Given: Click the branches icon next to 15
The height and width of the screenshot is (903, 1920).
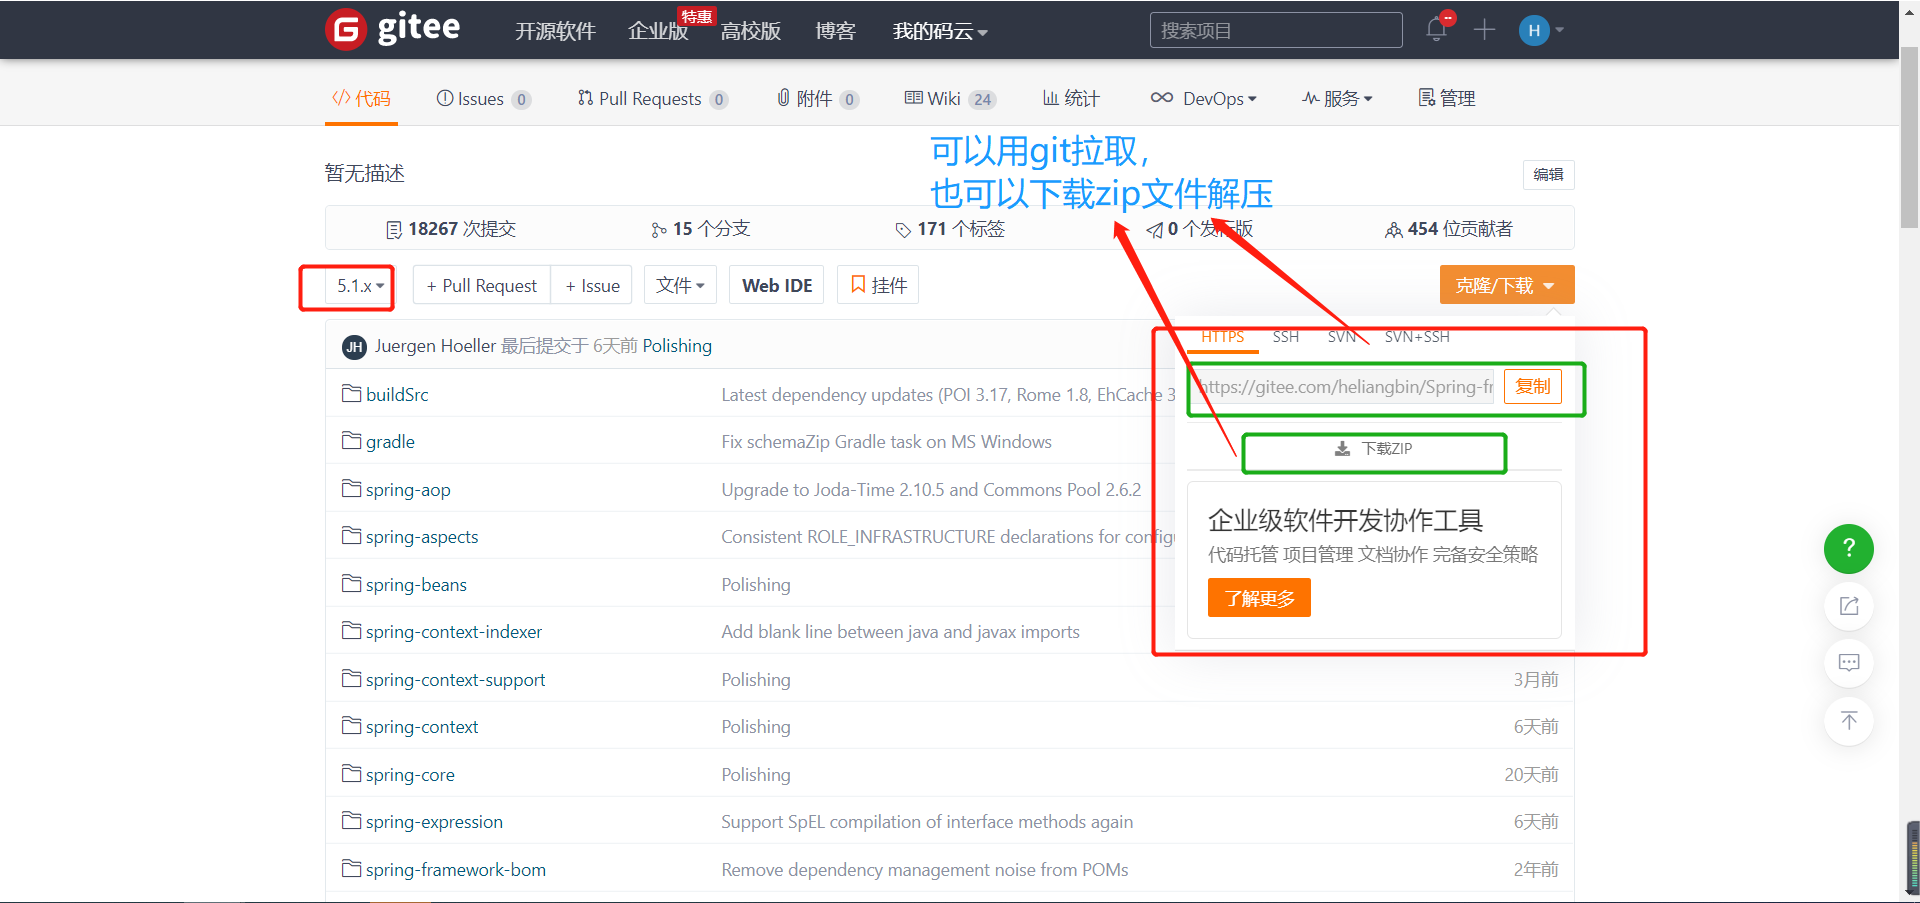Looking at the screenshot, I should click(658, 230).
